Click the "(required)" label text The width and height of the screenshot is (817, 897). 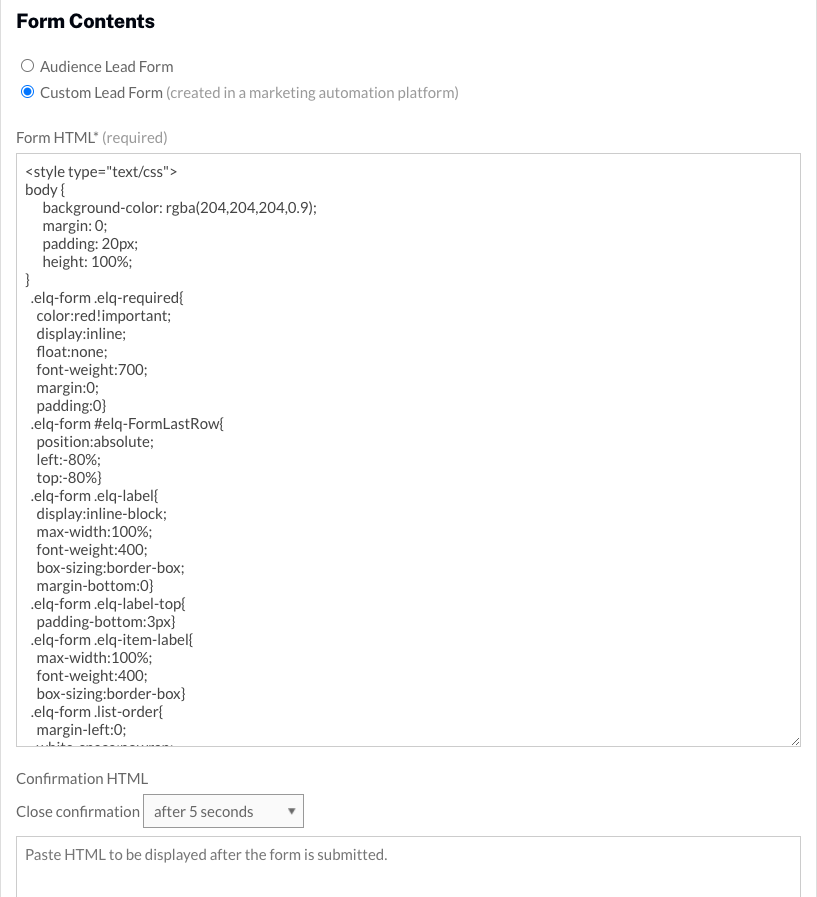[x=134, y=137]
